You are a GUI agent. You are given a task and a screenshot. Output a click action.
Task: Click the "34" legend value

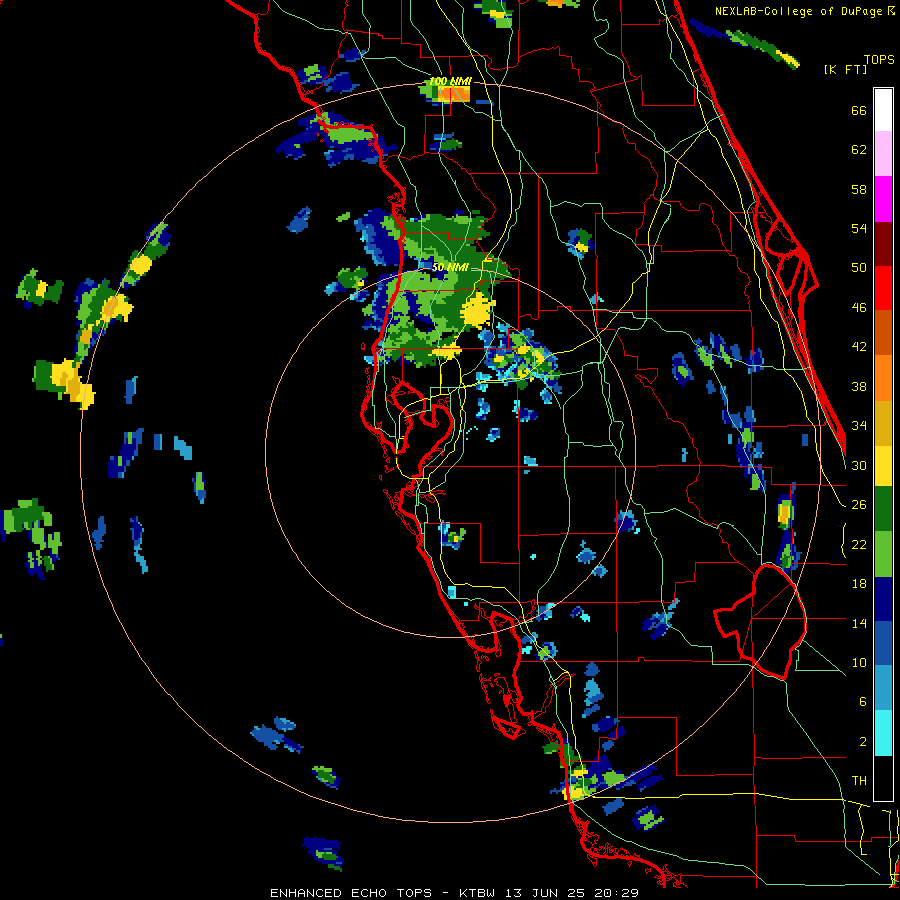click(859, 426)
